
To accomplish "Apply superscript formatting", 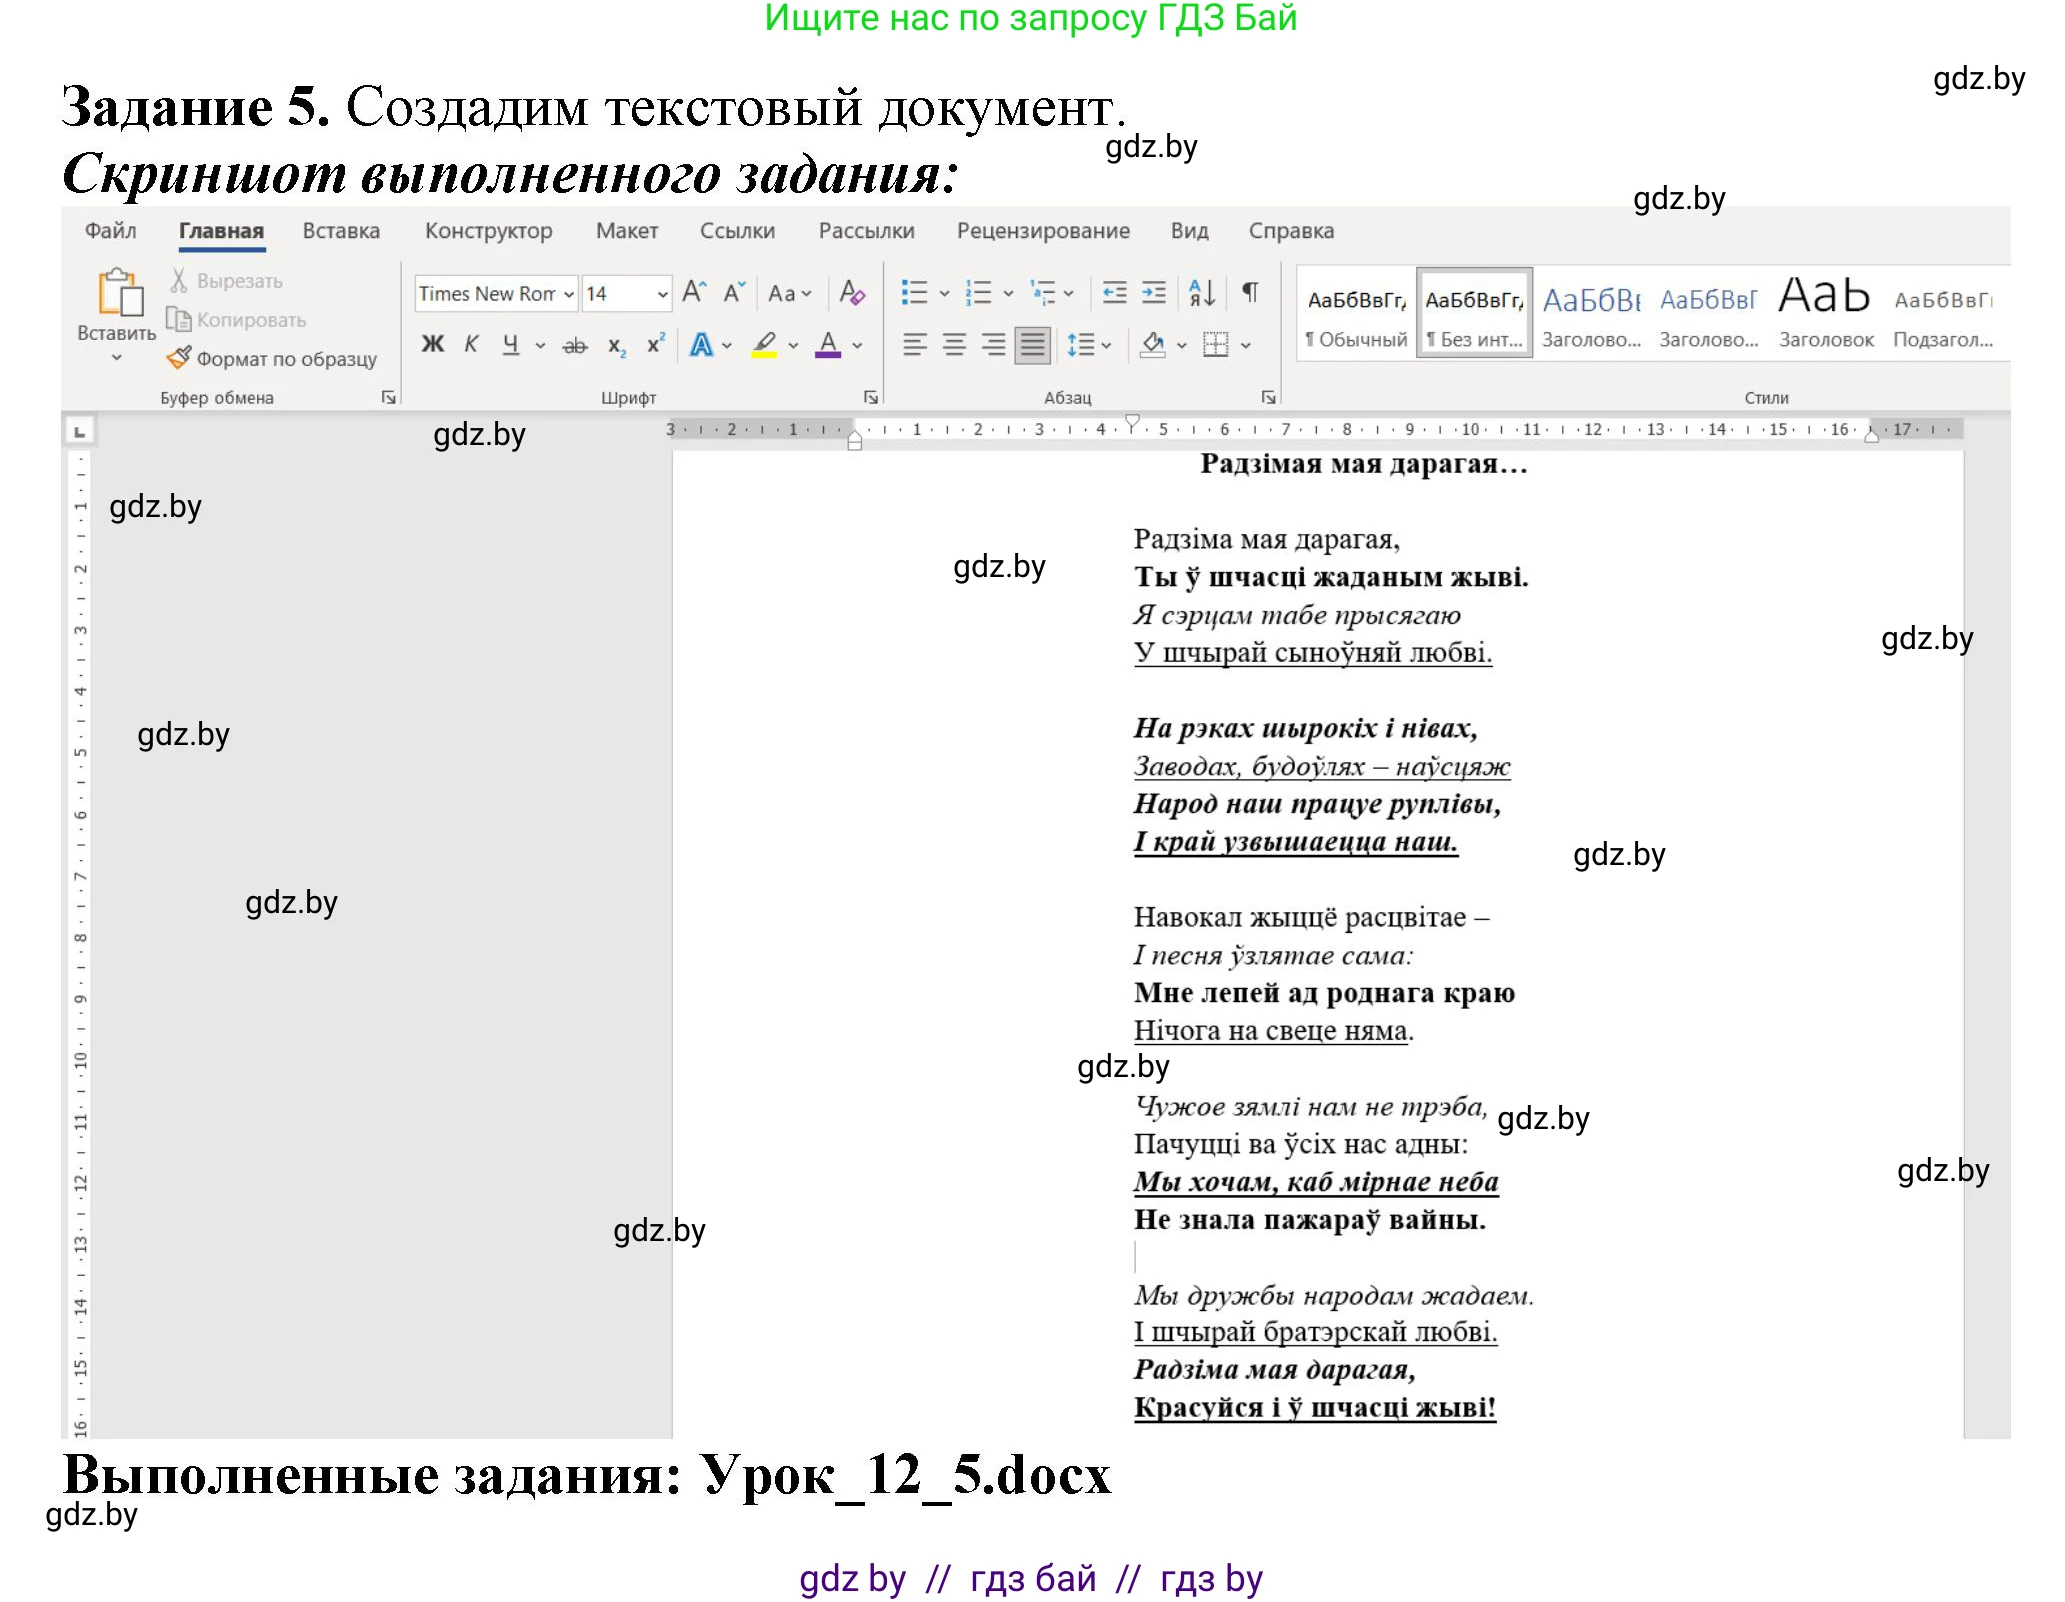I will [x=656, y=344].
